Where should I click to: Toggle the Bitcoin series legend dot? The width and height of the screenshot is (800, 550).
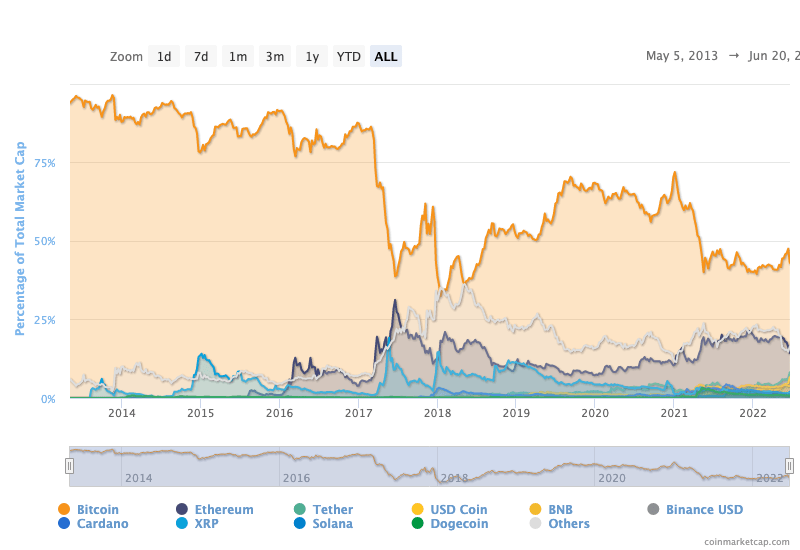[x=64, y=510]
